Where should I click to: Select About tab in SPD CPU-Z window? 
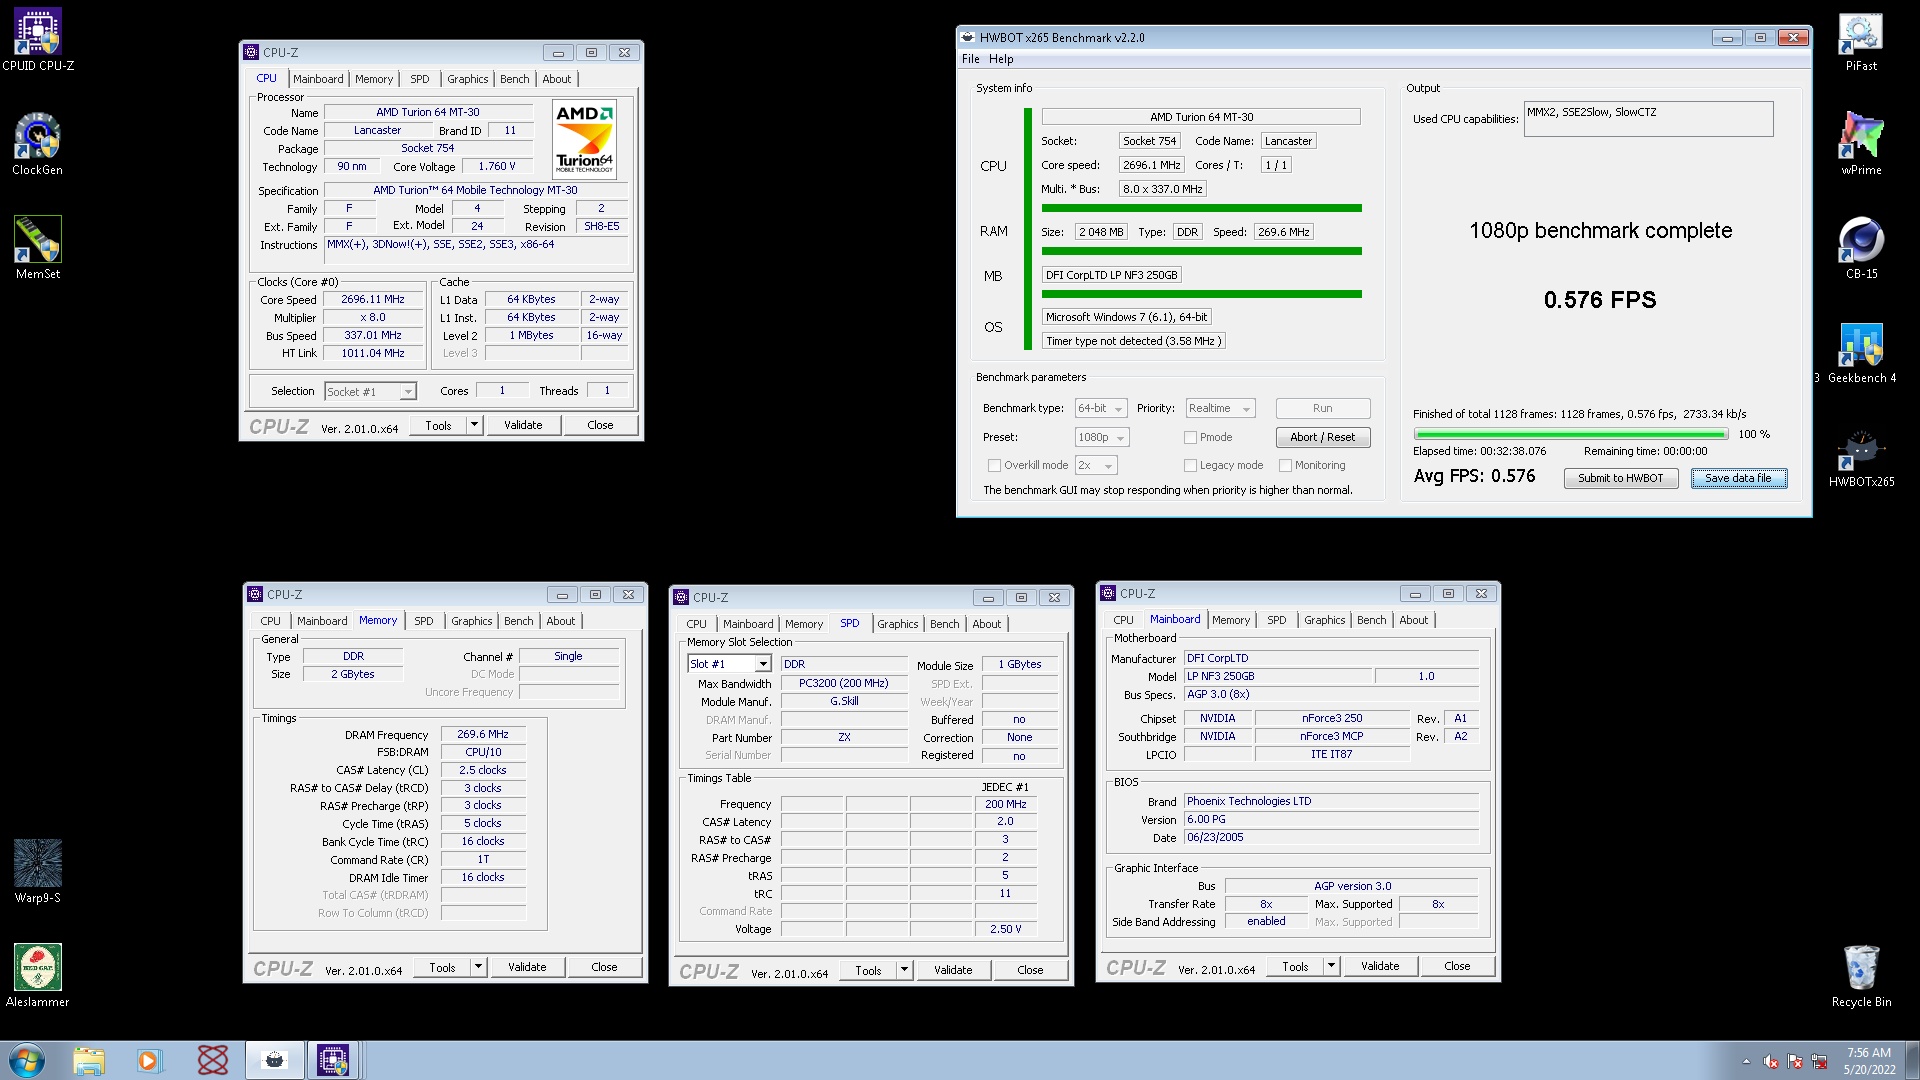[987, 624]
